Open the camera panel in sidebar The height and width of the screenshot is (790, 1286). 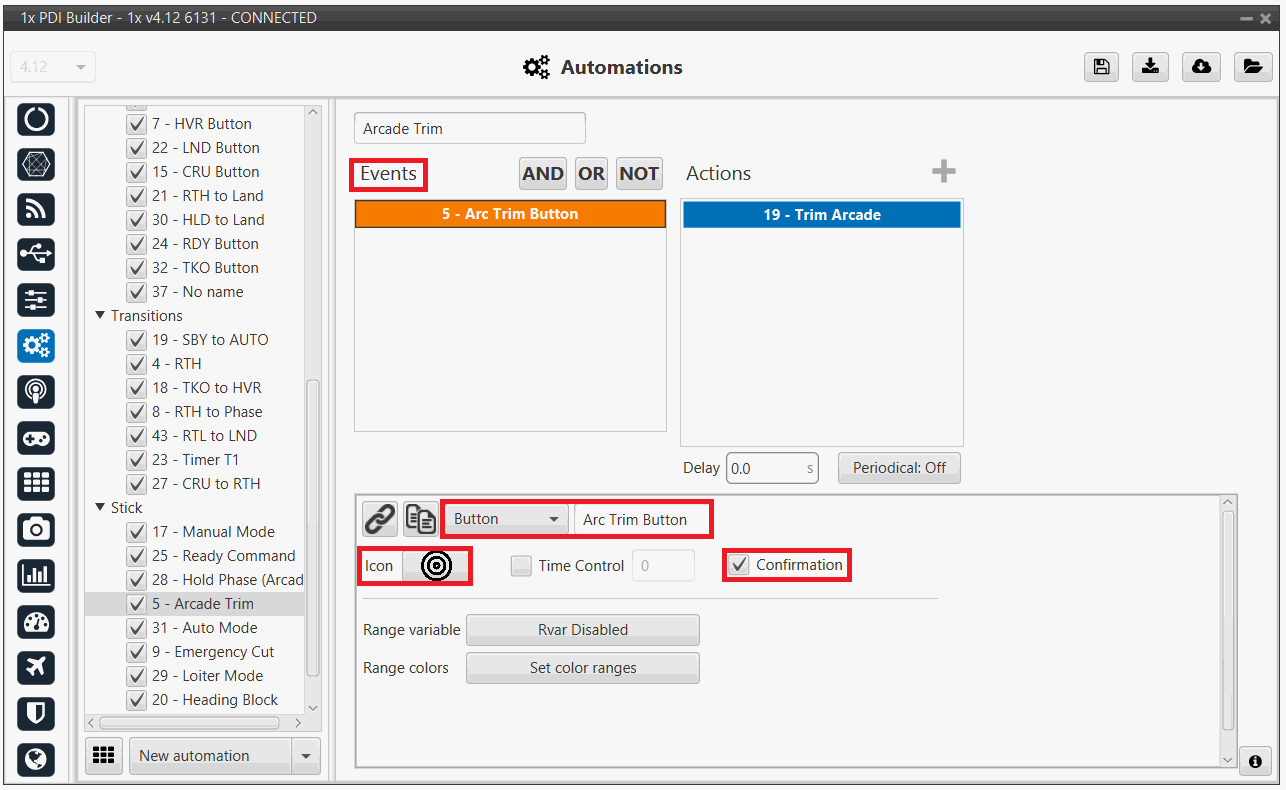36,529
